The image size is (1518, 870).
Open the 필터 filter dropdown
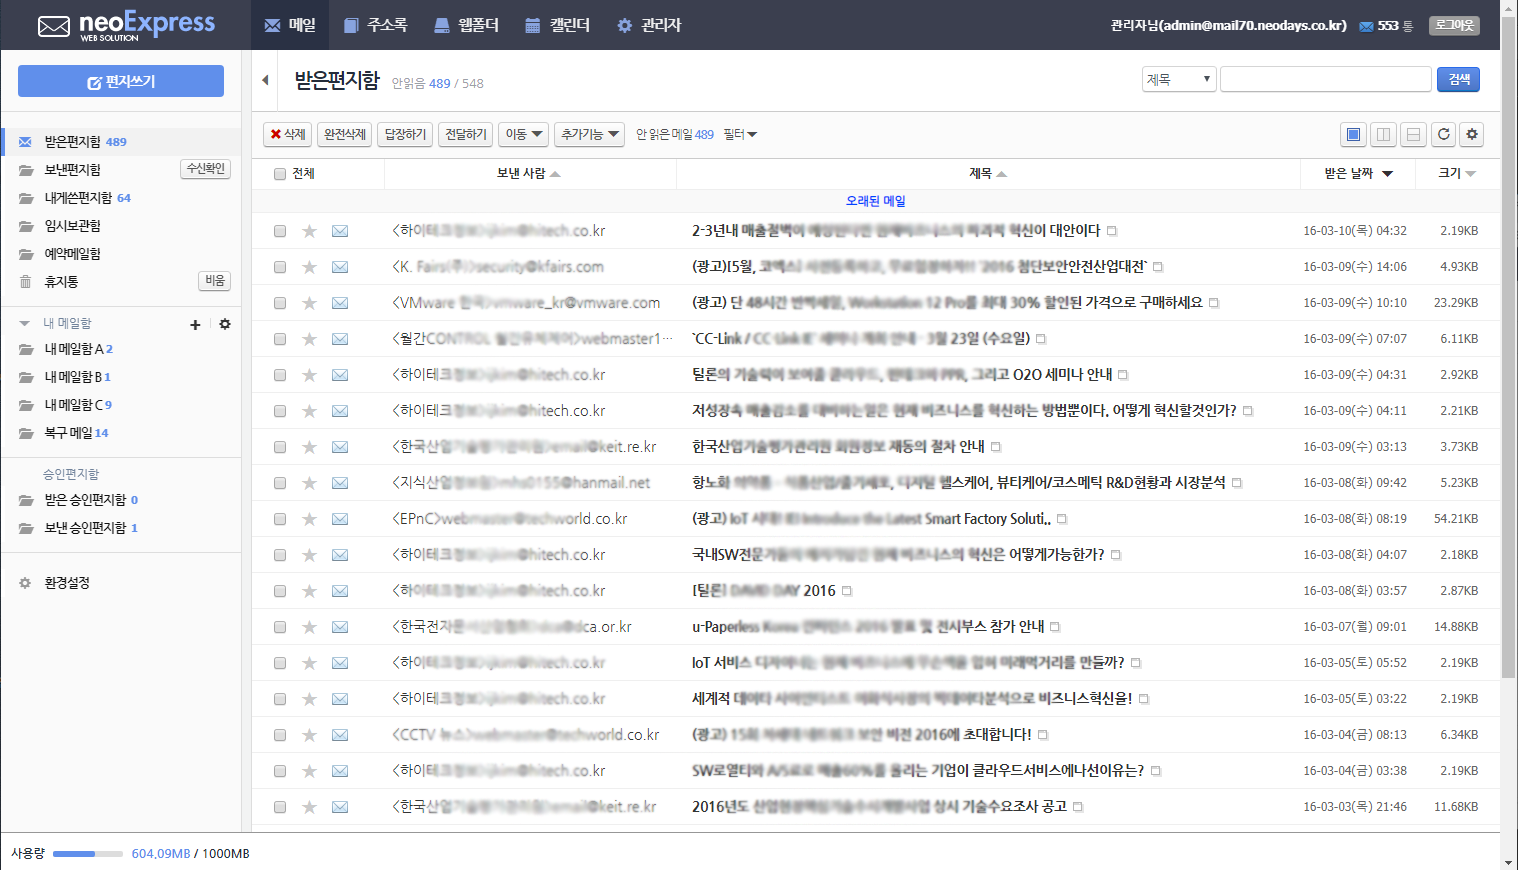tap(740, 134)
